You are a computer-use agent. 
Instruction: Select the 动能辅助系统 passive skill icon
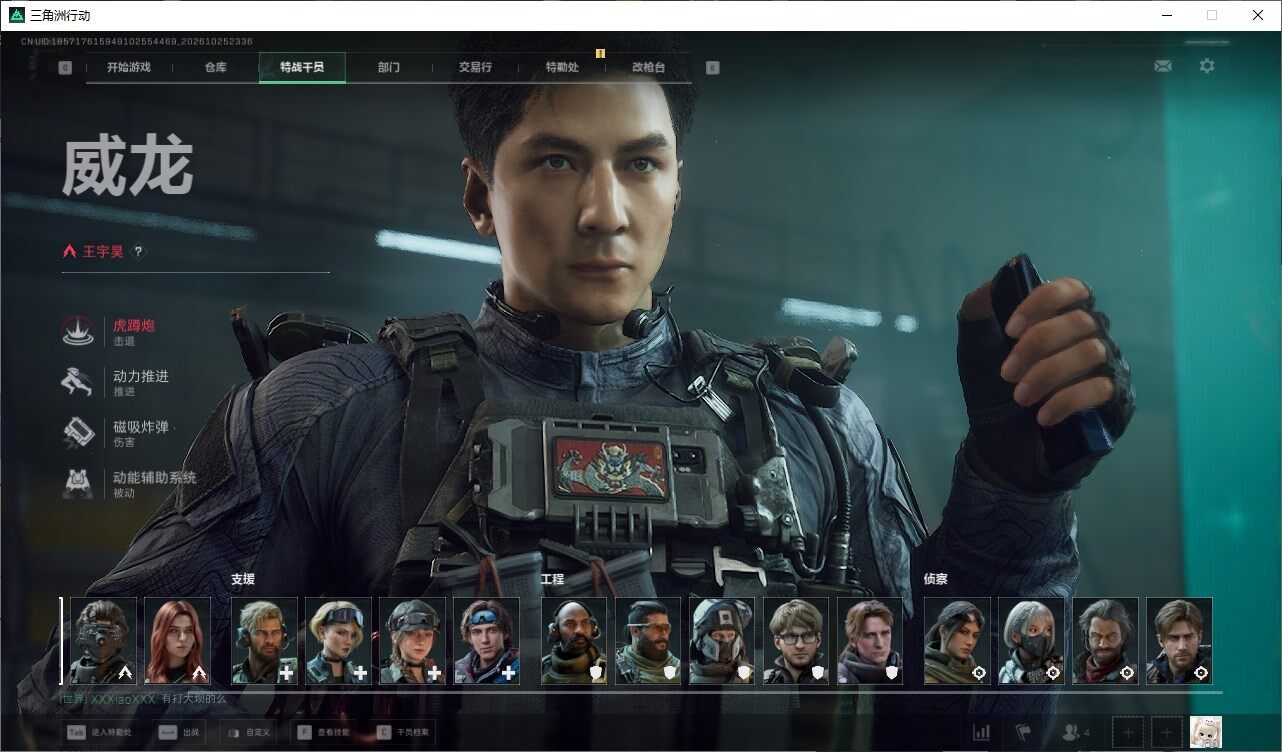pyautogui.click(x=78, y=483)
